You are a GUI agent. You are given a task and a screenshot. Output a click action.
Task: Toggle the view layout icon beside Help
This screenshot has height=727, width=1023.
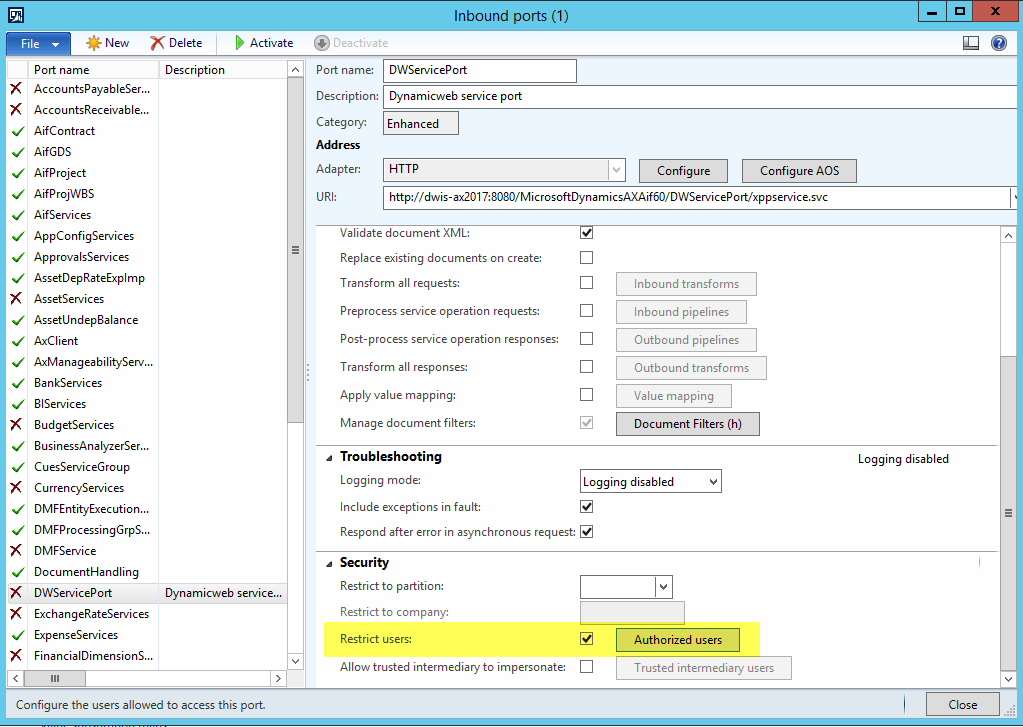tap(971, 43)
